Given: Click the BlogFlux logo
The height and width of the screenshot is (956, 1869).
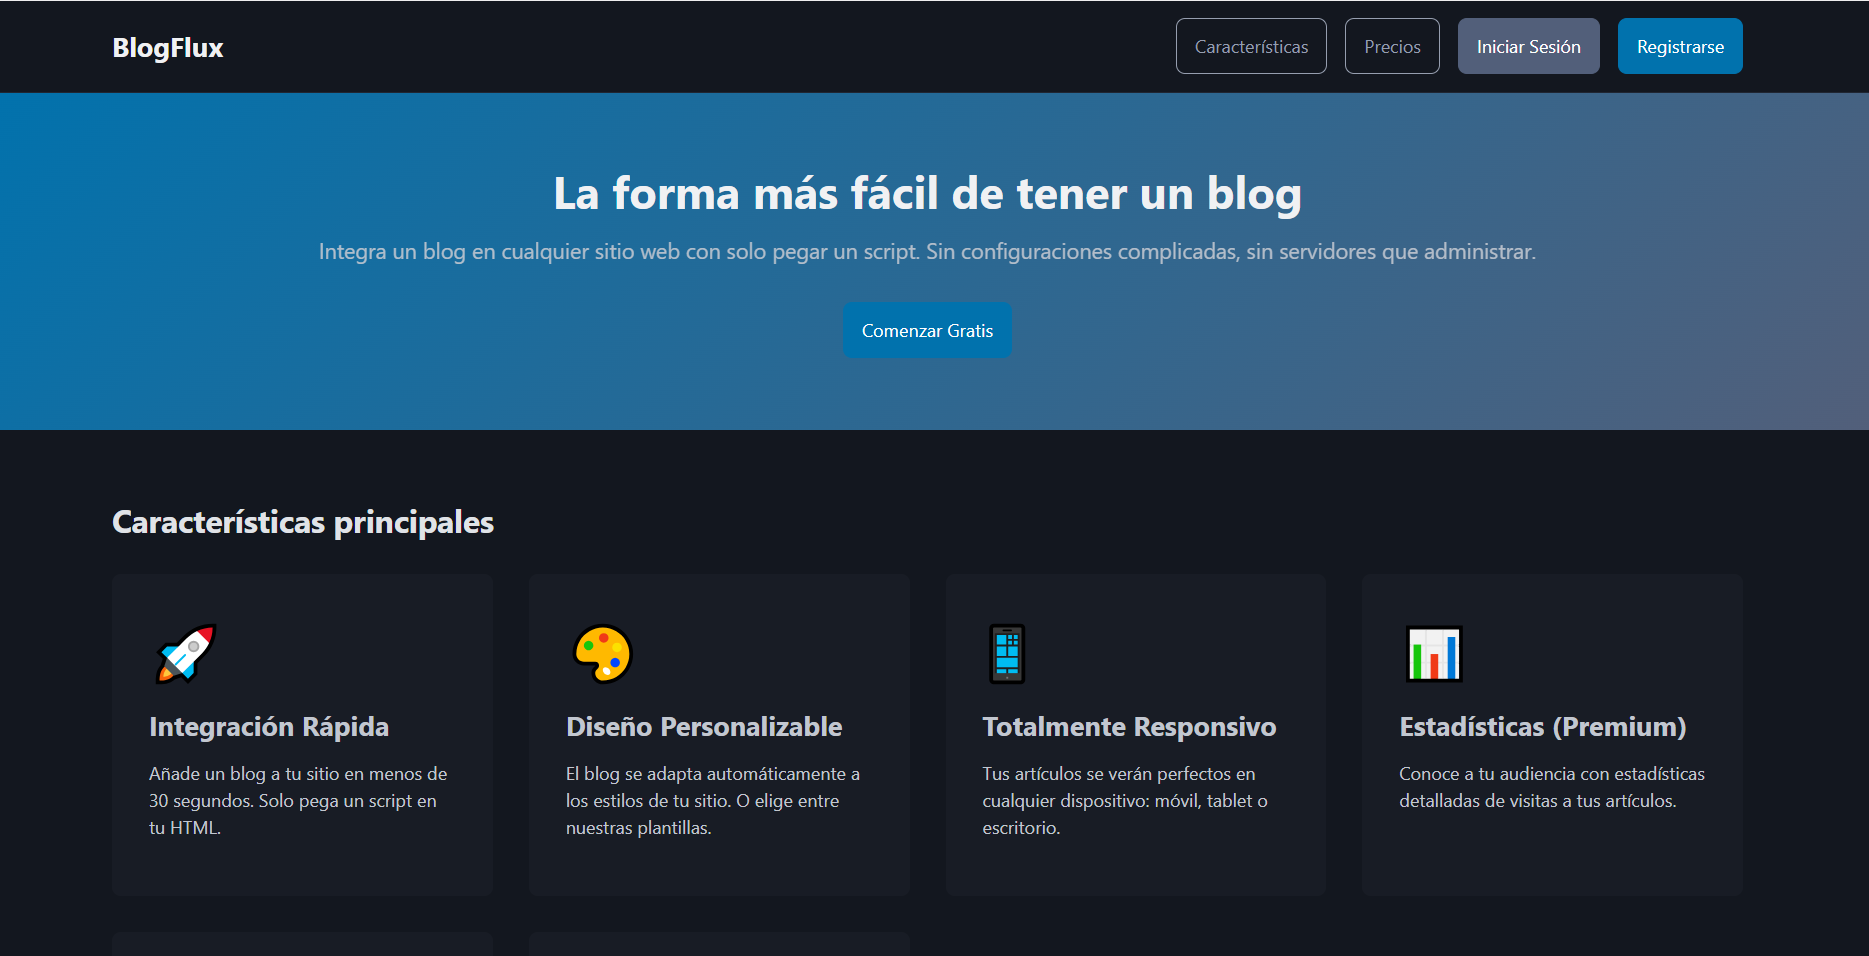Looking at the screenshot, I should tap(168, 47).
